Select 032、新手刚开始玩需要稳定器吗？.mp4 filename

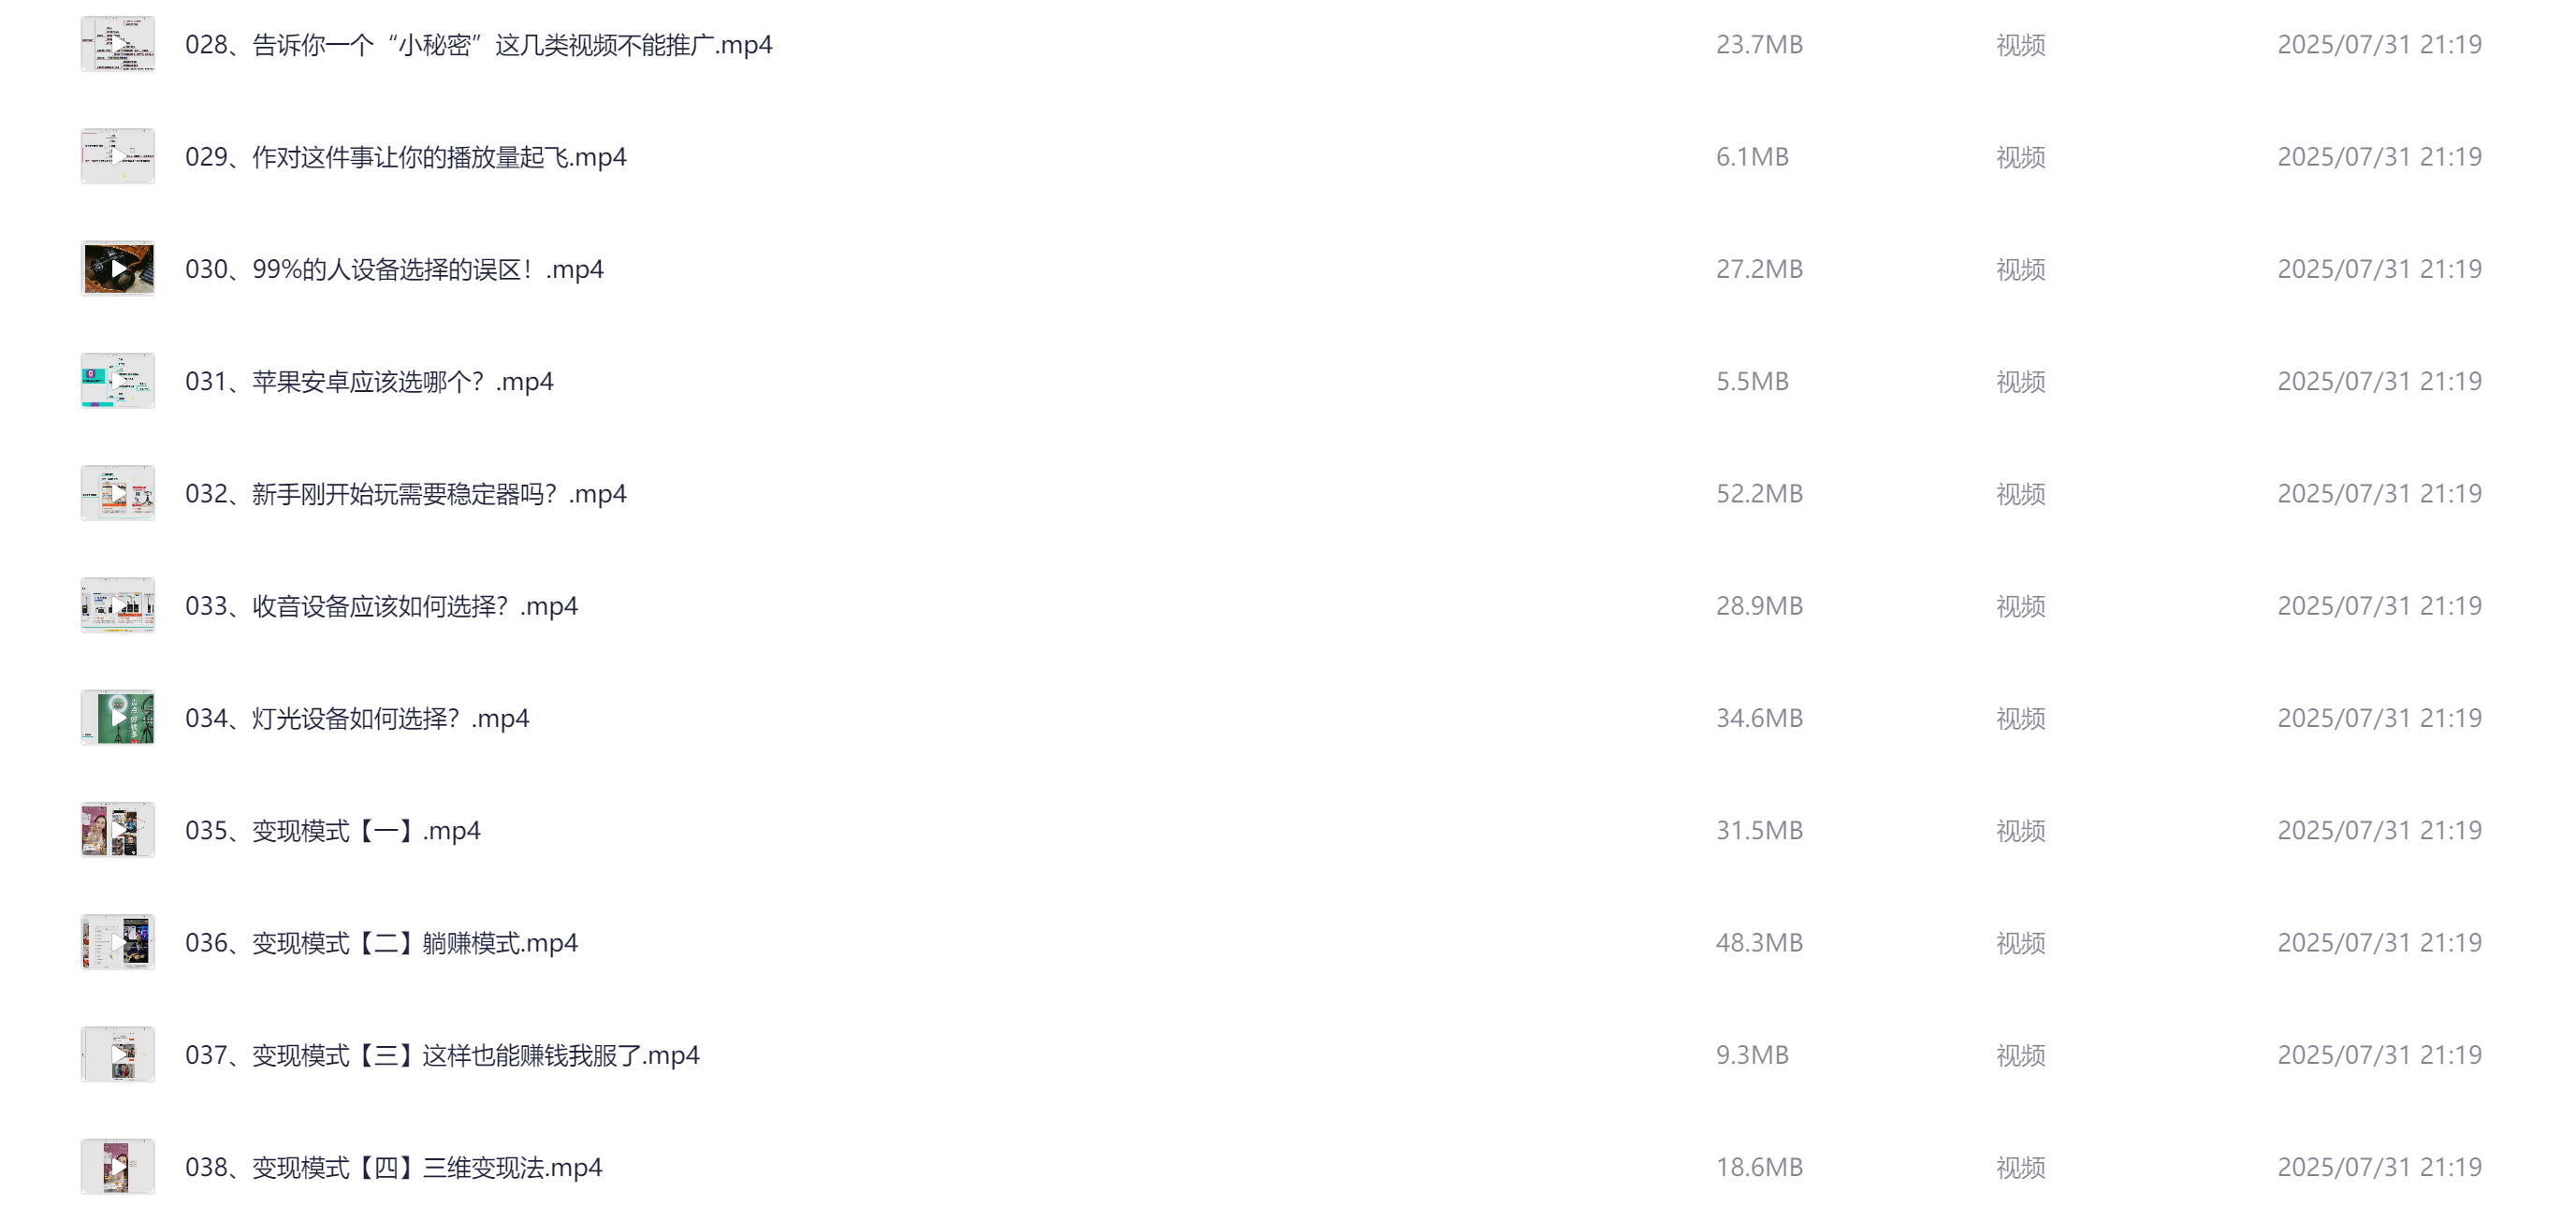pyautogui.click(x=406, y=494)
